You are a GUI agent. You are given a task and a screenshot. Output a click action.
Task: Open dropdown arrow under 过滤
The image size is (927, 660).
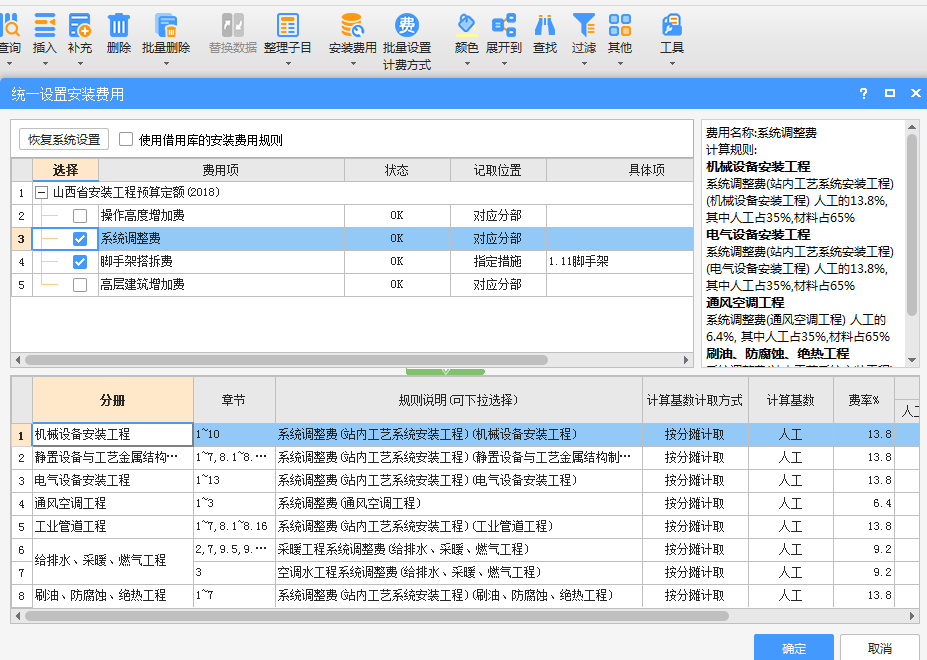point(584,63)
